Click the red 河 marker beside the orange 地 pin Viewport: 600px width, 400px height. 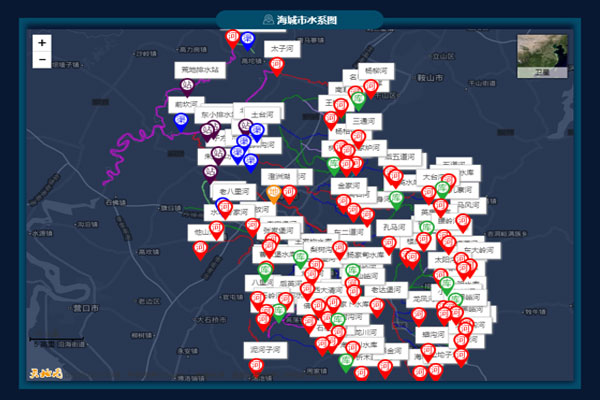(x=290, y=194)
